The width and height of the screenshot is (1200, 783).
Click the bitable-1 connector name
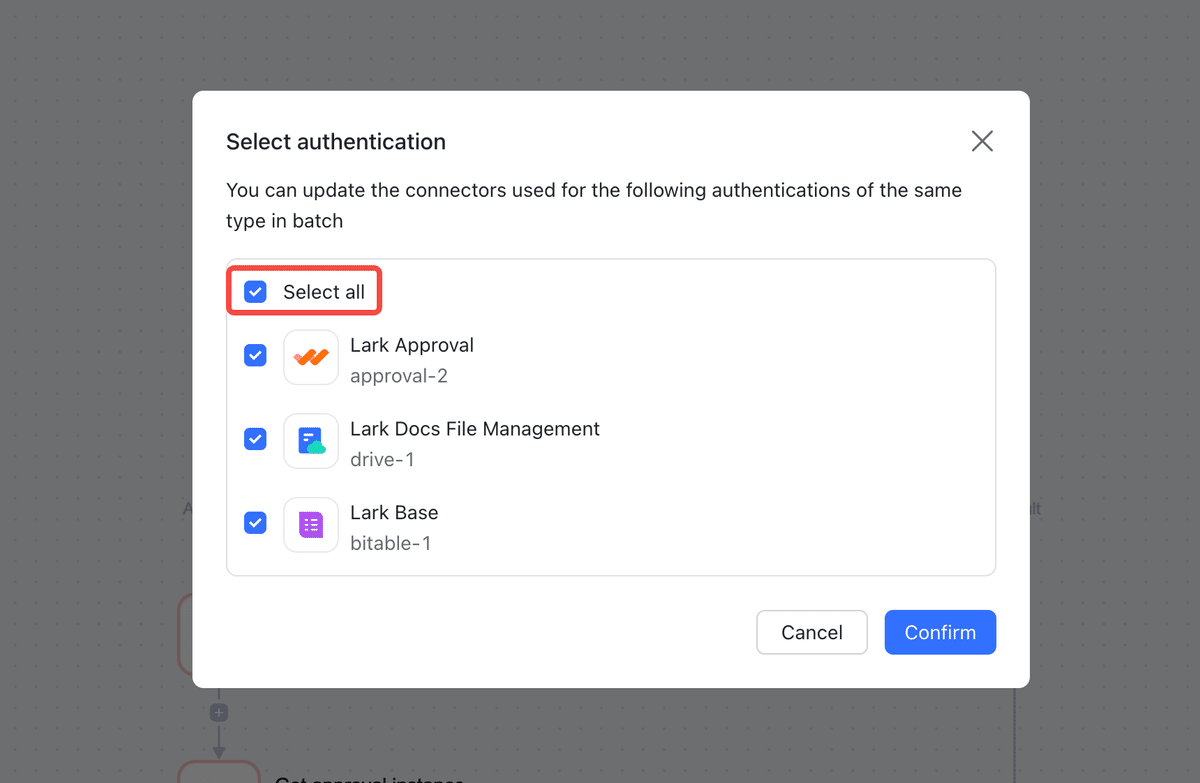[x=391, y=544]
